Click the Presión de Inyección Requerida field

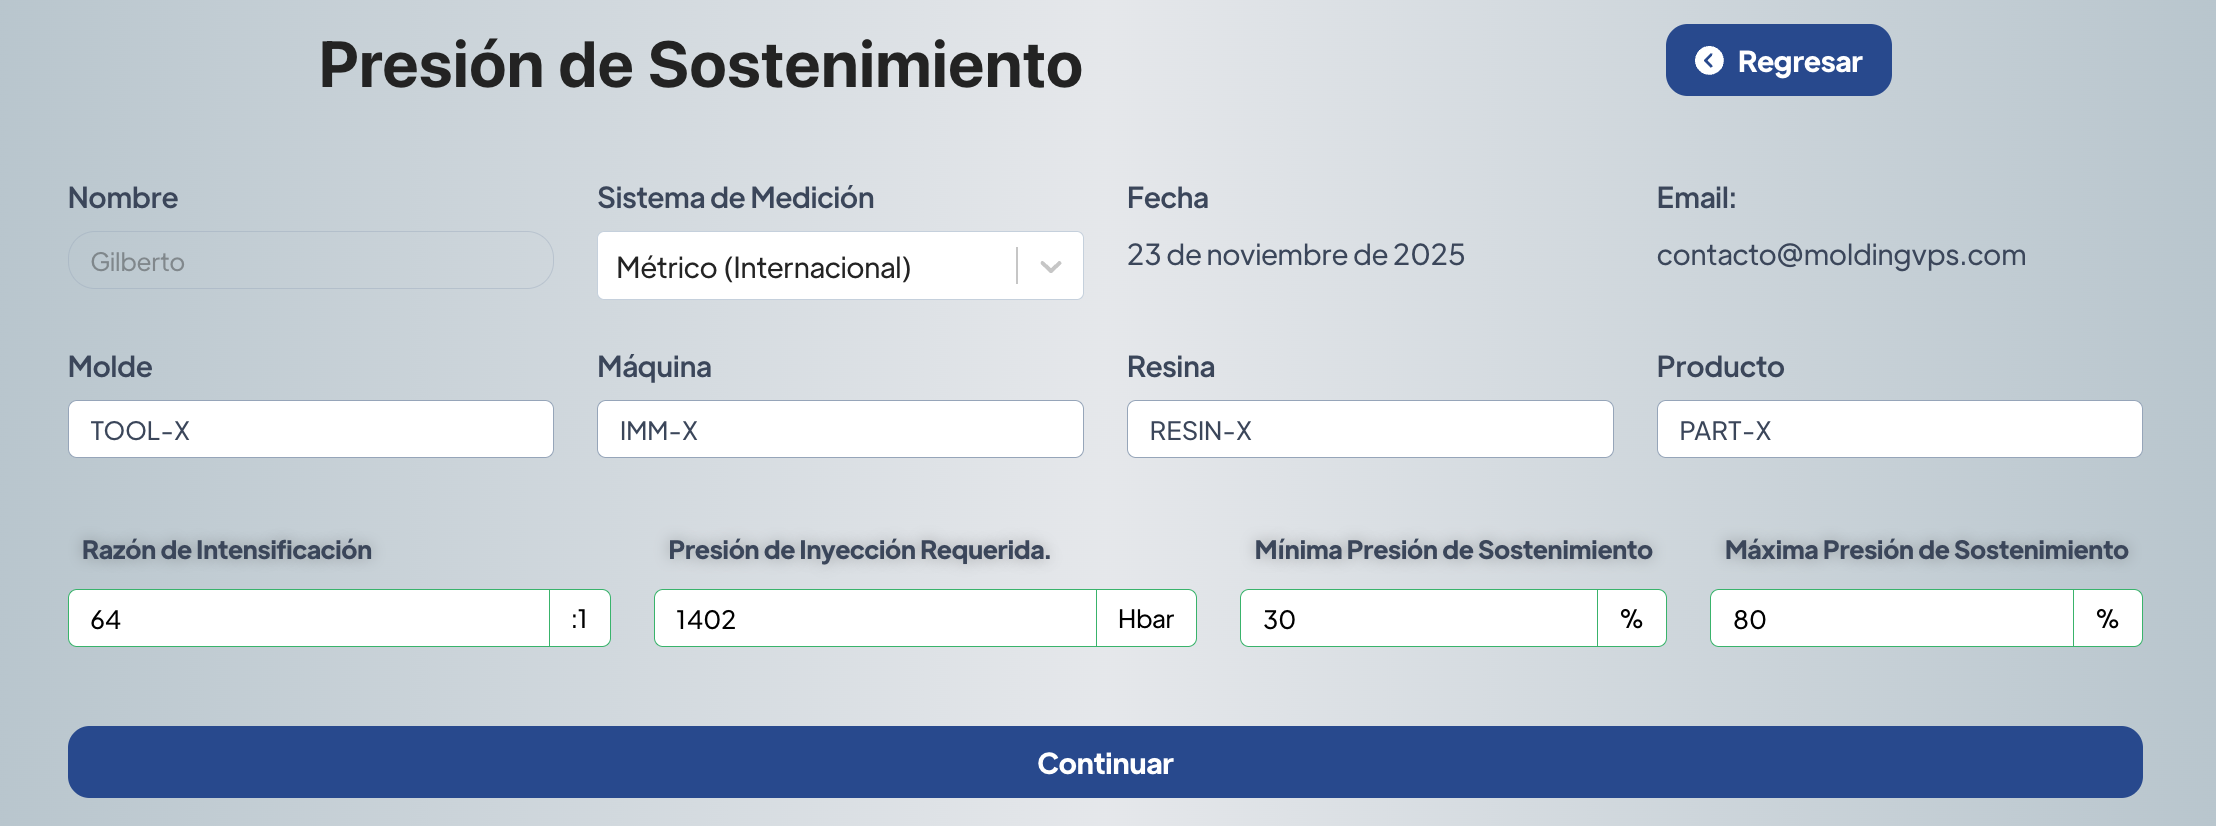[x=875, y=619]
